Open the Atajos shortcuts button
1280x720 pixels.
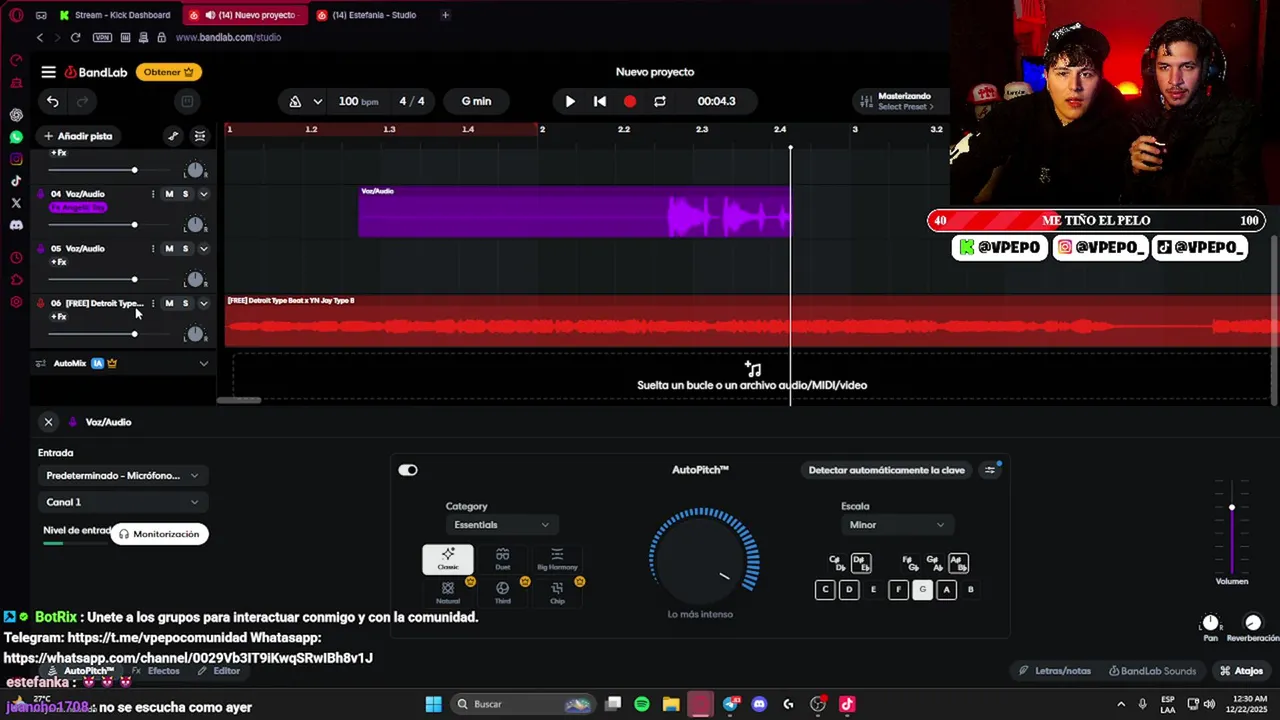coord(1241,671)
